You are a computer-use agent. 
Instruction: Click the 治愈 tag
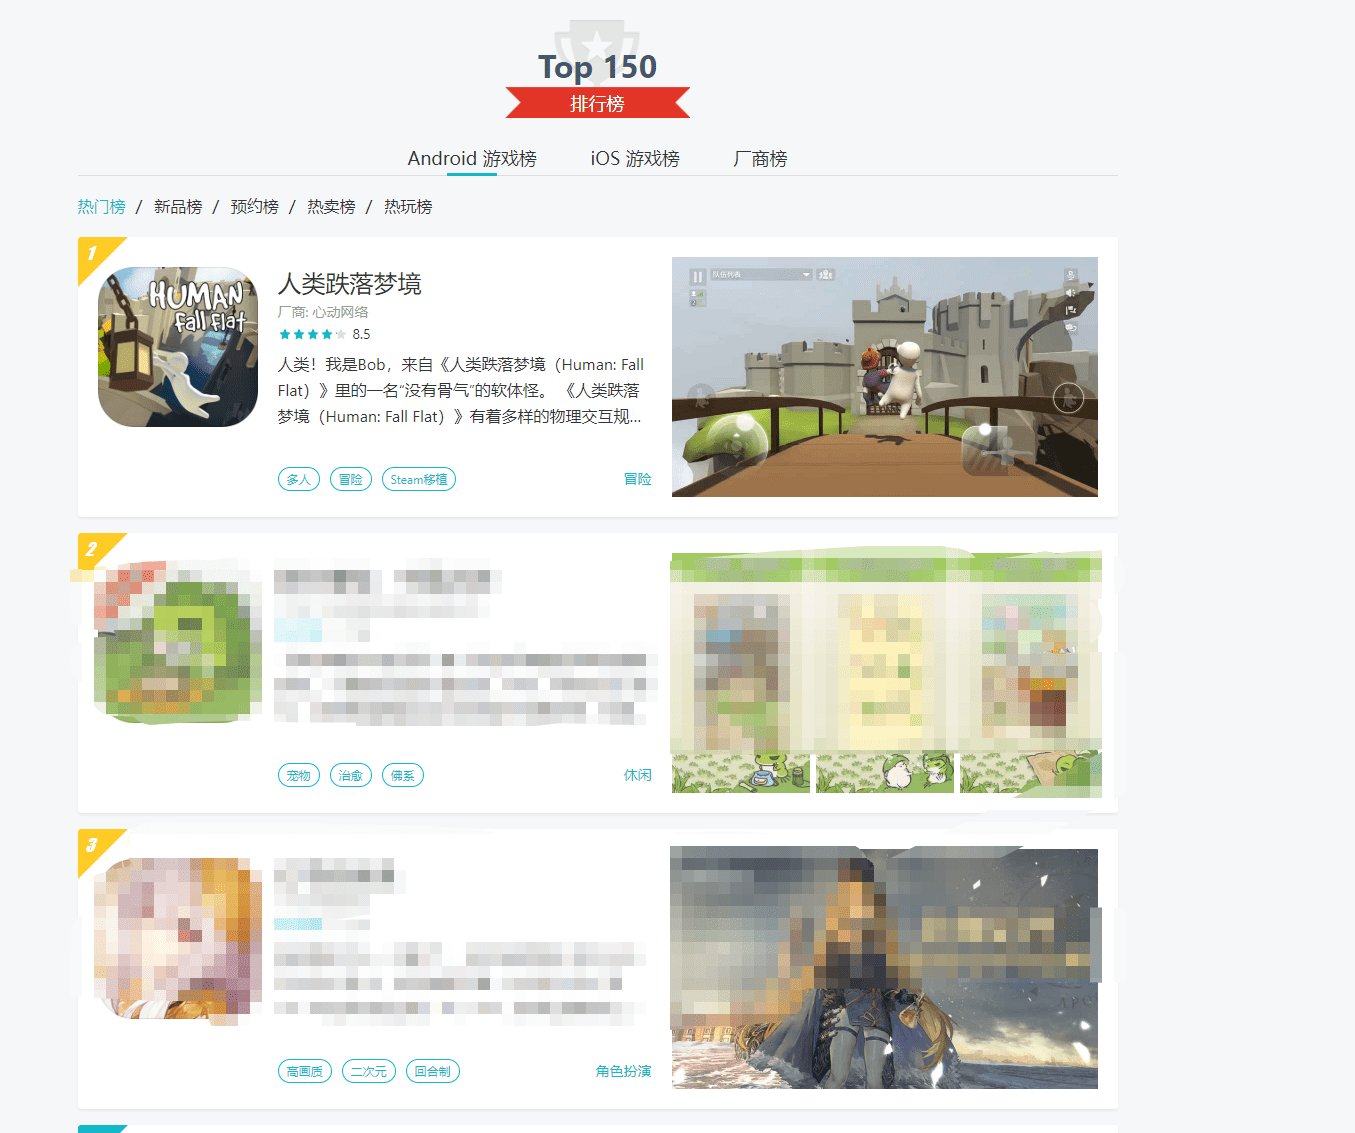click(x=351, y=775)
